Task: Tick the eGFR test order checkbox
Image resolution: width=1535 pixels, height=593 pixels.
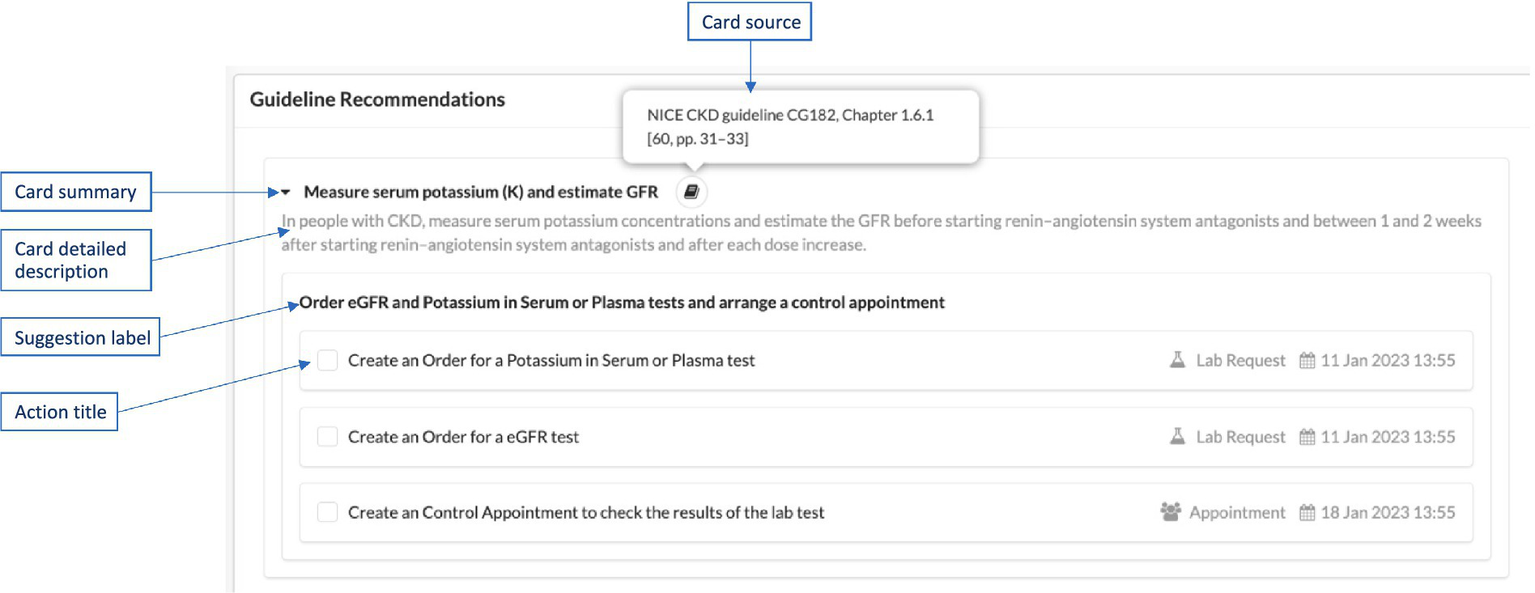Action: point(327,437)
